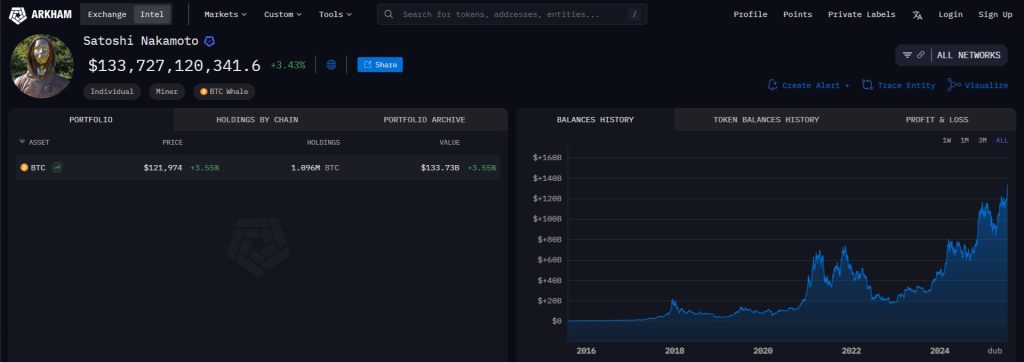1024x362 pixels.
Task: Create an alert for this entity
Action: pyautogui.click(x=808, y=85)
